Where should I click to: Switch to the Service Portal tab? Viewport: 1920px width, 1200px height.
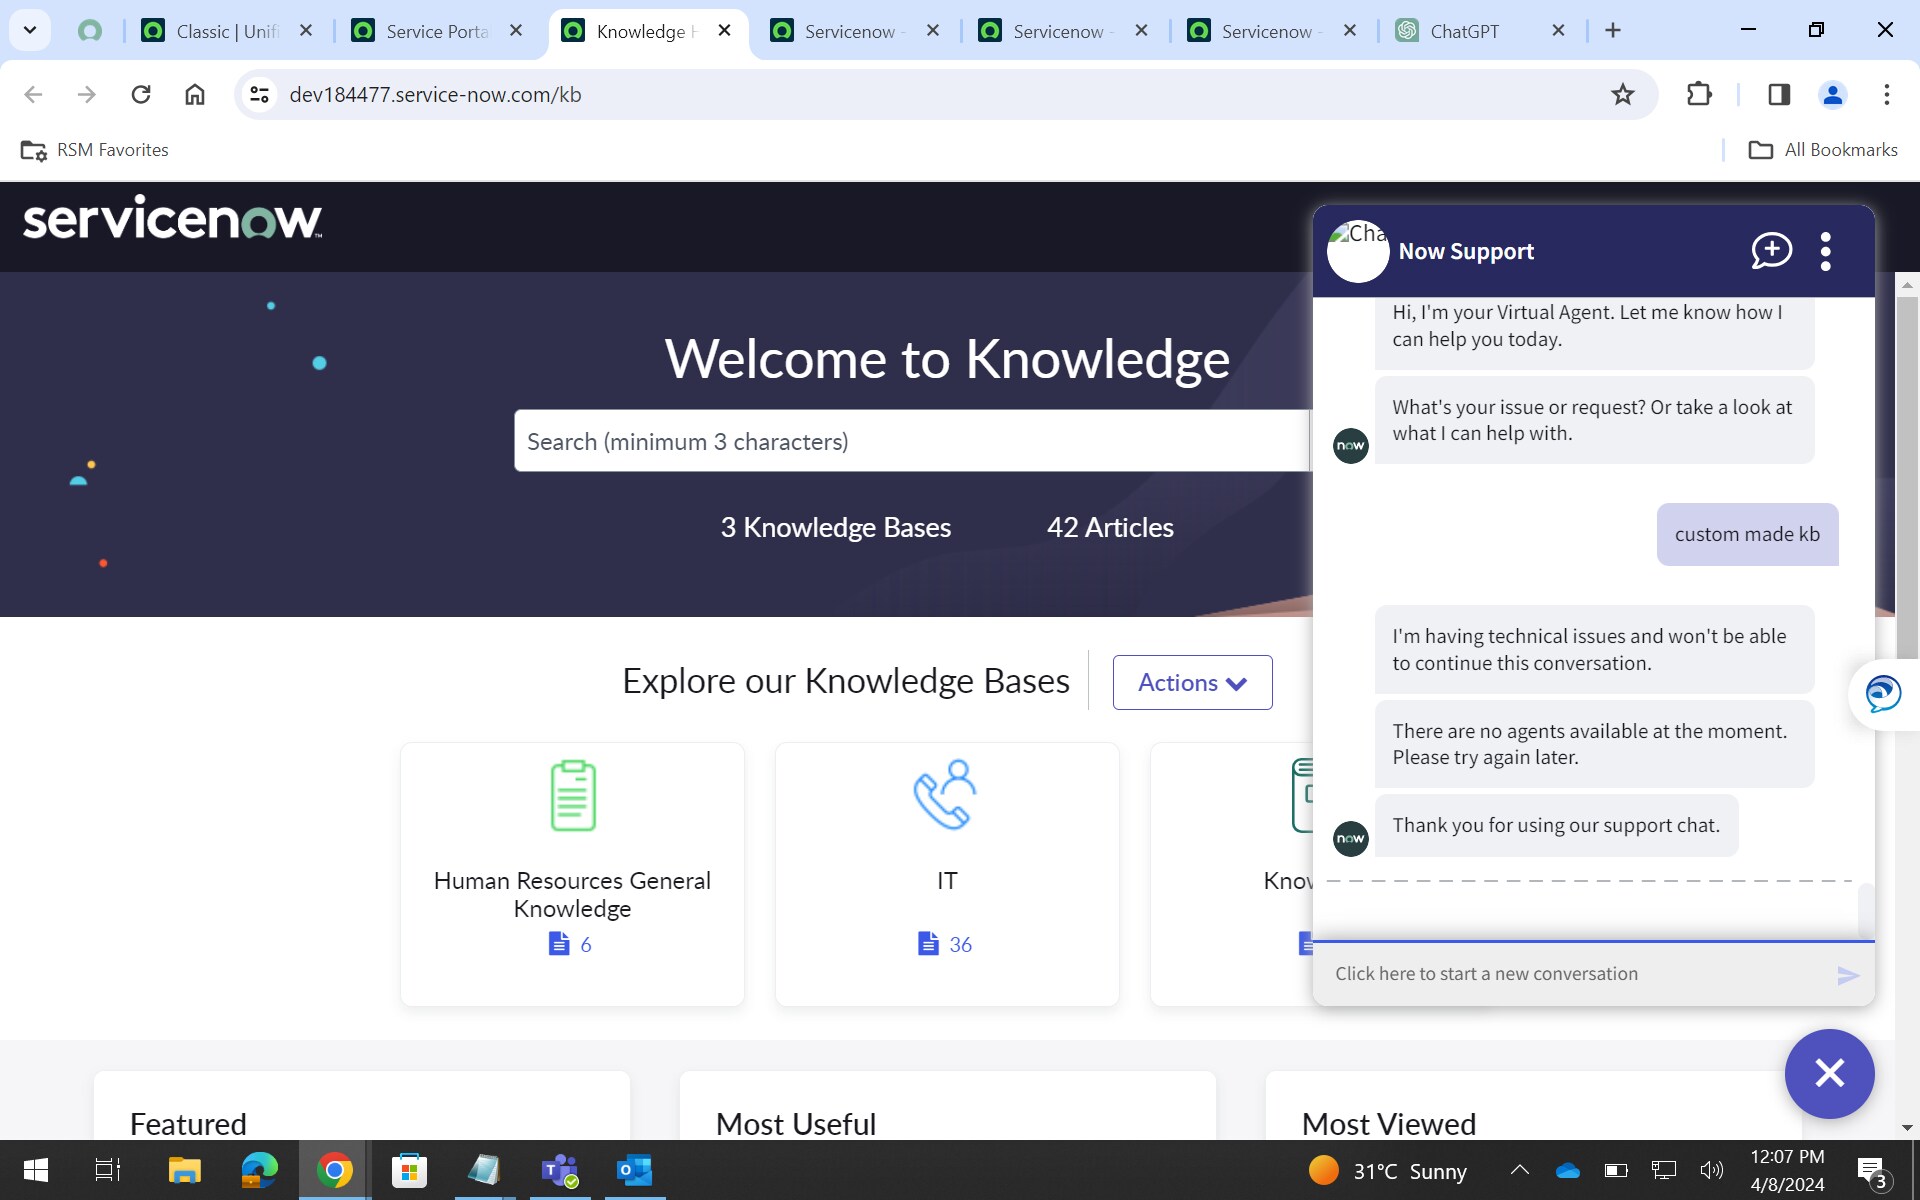coord(437,31)
